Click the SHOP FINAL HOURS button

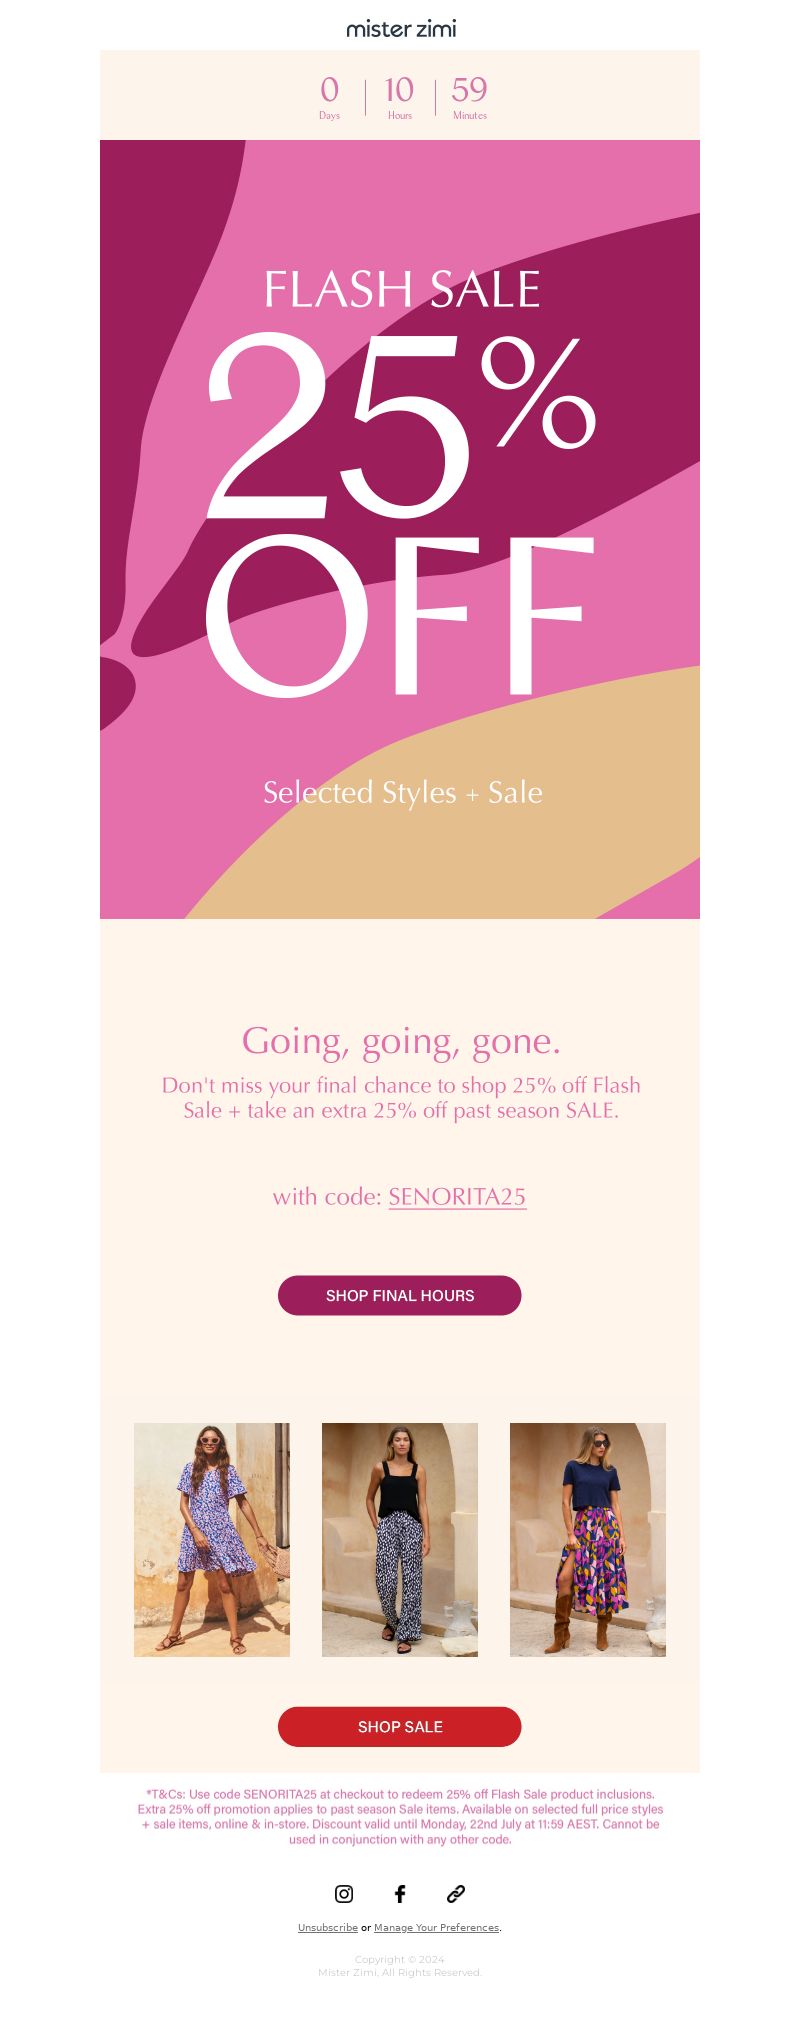click(400, 1295)
